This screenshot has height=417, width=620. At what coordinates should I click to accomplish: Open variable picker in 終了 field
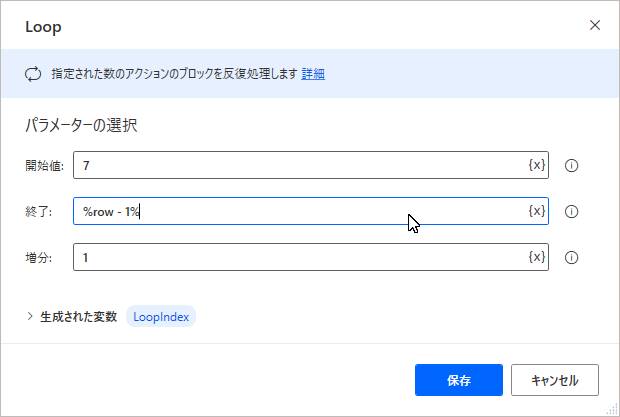[x=537, y=211]
